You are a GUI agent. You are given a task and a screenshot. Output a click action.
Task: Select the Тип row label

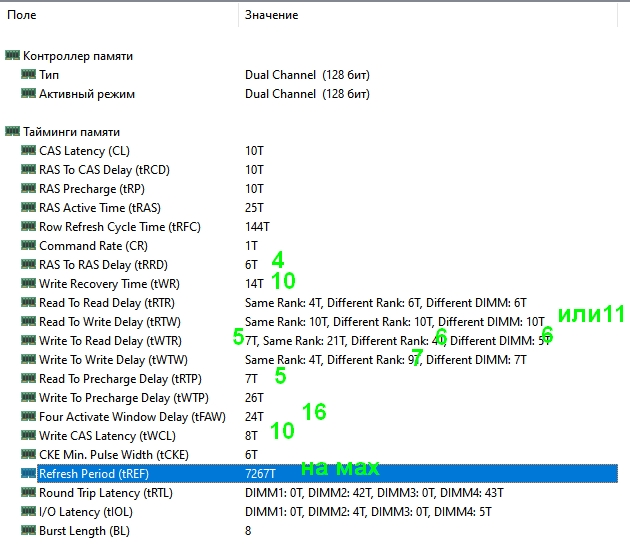[49, 75]
